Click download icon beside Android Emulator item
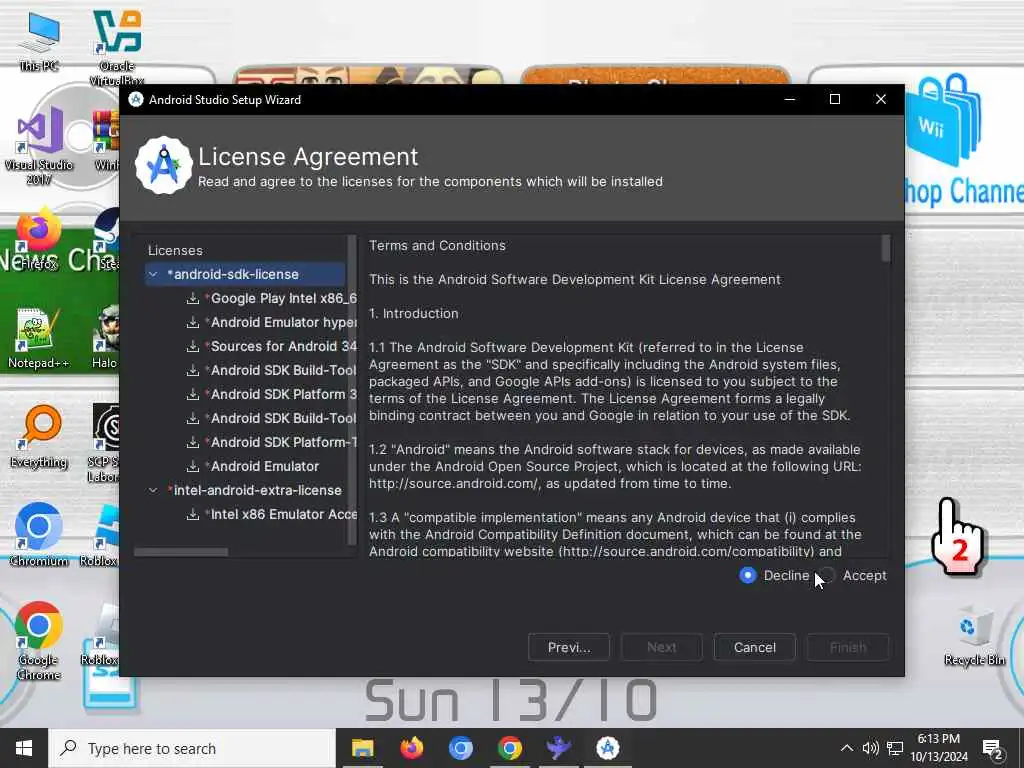1024x768 pixels. [x=193, y=466]
